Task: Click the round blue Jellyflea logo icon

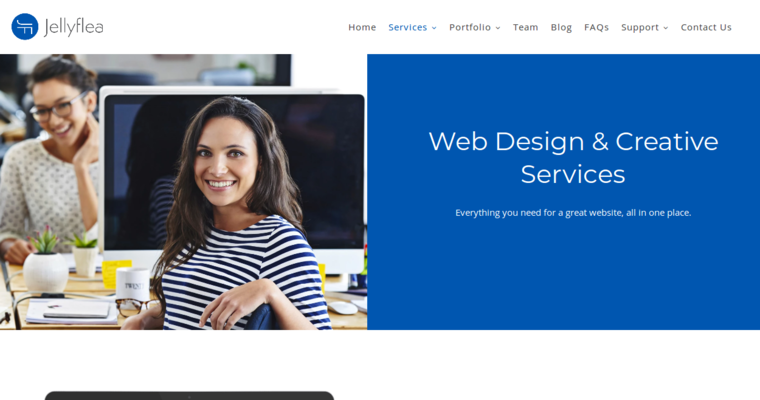Action: tap(25, 27)
